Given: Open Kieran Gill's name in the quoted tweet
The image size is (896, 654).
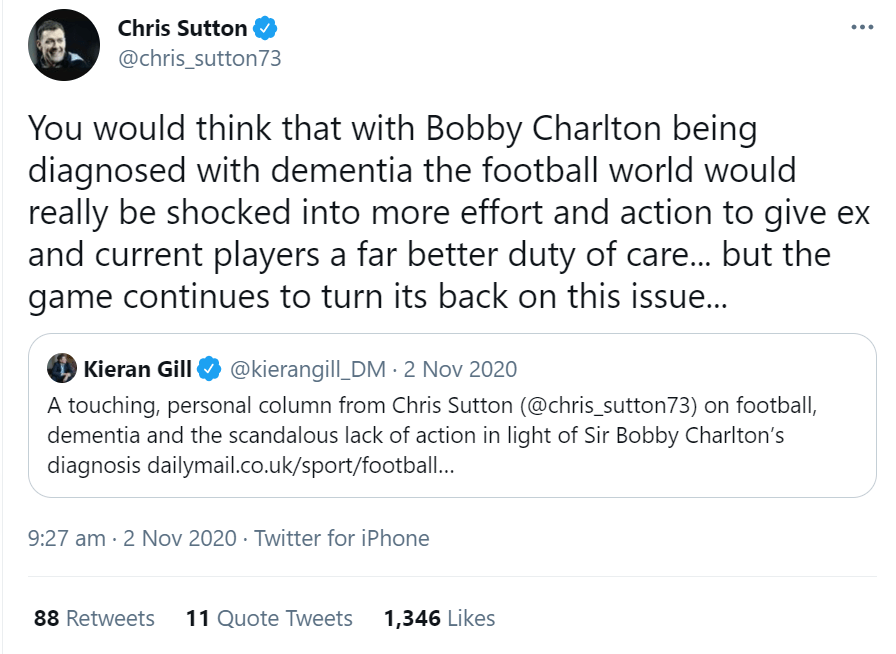Looking at the screenshot, I should tap(138, 369).
